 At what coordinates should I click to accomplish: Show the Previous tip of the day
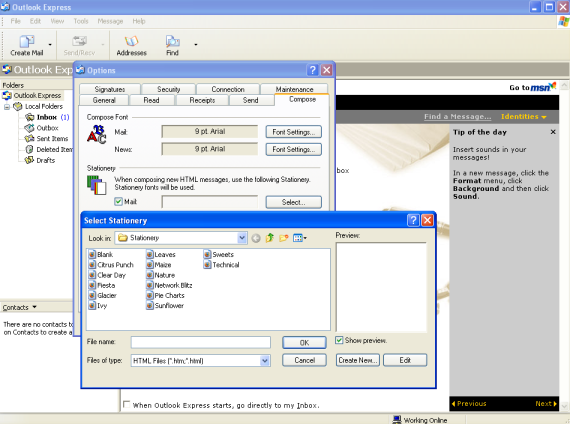(x=469, y=404)
